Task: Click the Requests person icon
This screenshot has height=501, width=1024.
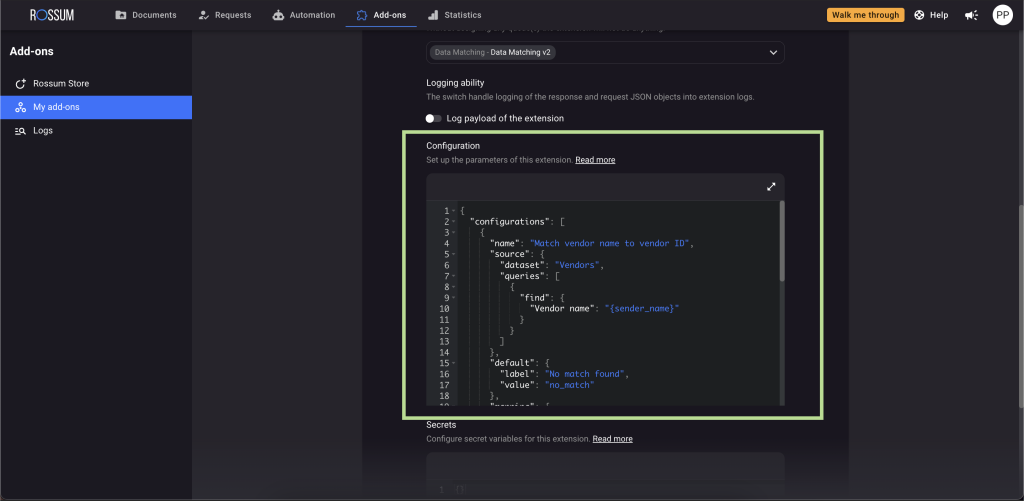Action: [203, 15]
